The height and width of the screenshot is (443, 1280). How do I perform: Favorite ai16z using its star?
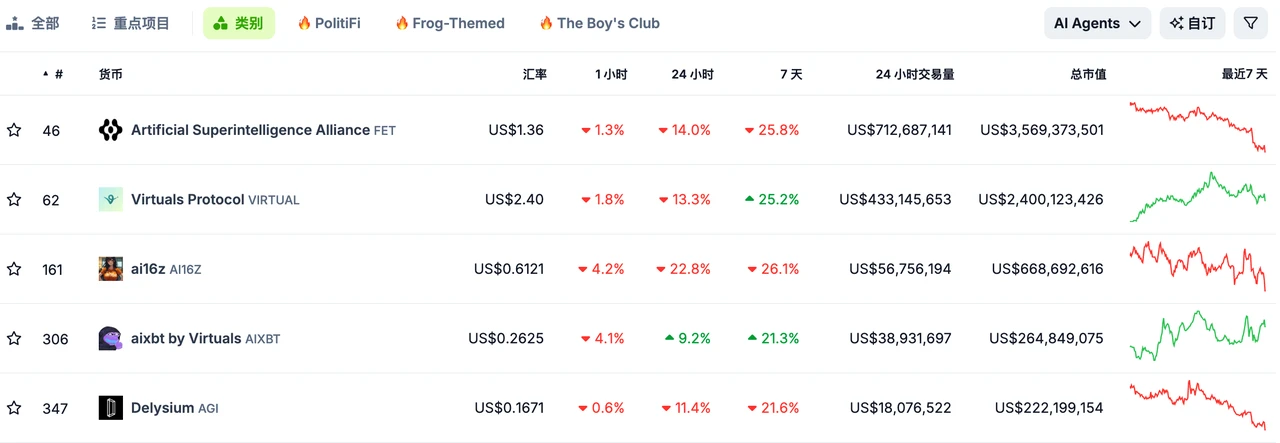coord(14,269)
